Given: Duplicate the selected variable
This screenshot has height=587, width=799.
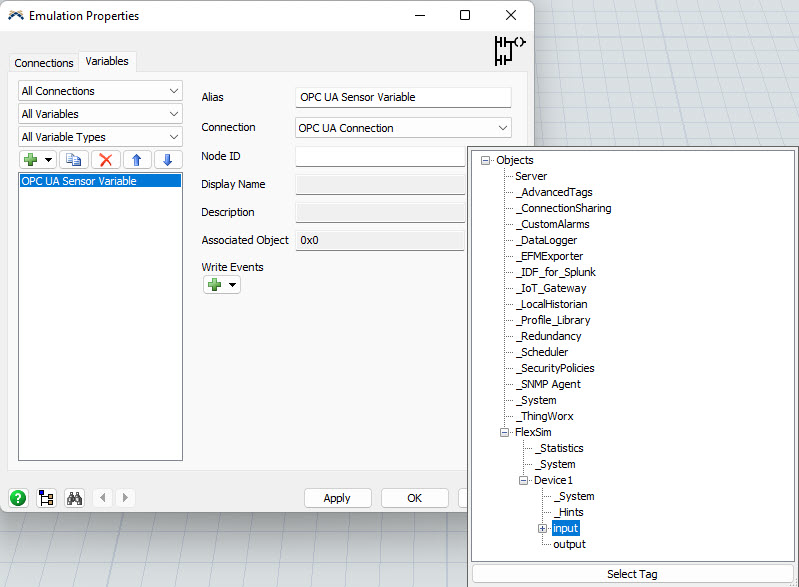Looking at the screenshot, I should pyautogui.click(x=73, y=160).
